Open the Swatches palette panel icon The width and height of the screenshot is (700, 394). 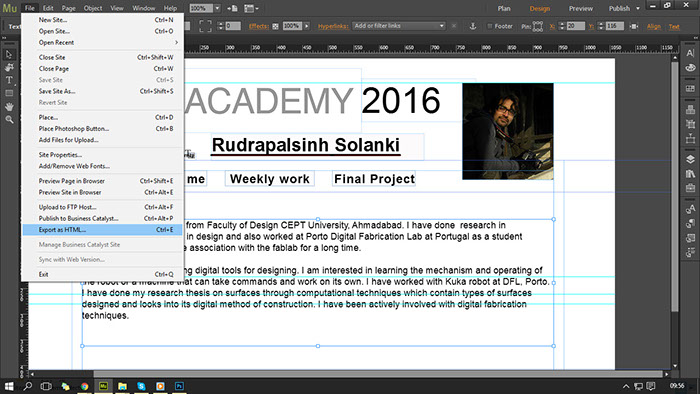click(690, 68)
